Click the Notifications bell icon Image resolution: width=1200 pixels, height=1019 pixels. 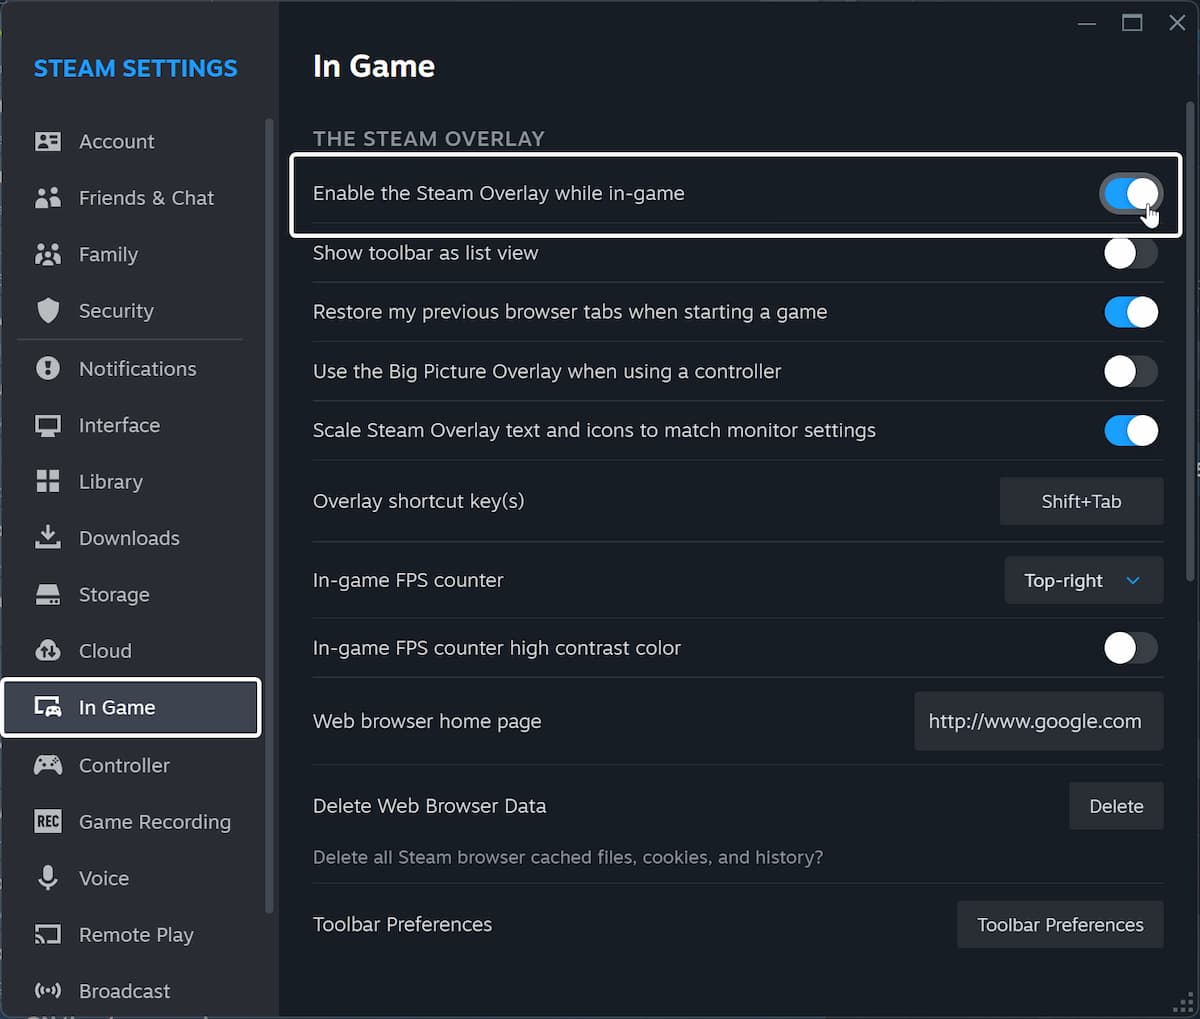tap(48, 368)
